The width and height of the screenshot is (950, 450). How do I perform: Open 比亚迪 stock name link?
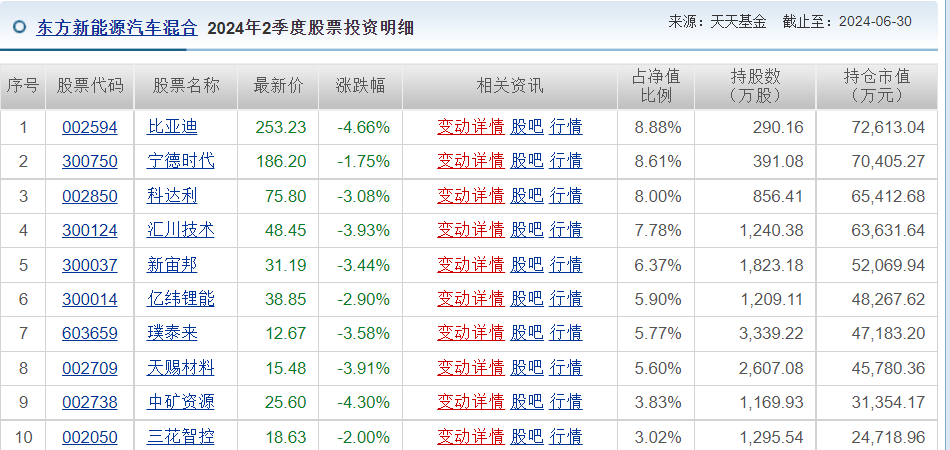tap(172, 127)
